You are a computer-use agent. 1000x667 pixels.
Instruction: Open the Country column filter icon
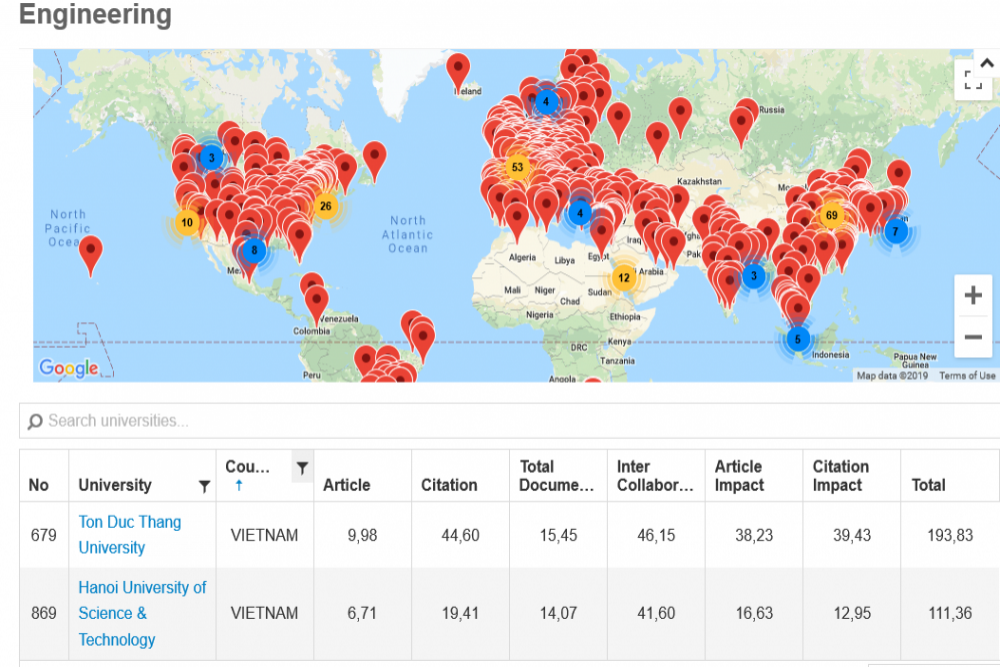click(x=302, y=468)
